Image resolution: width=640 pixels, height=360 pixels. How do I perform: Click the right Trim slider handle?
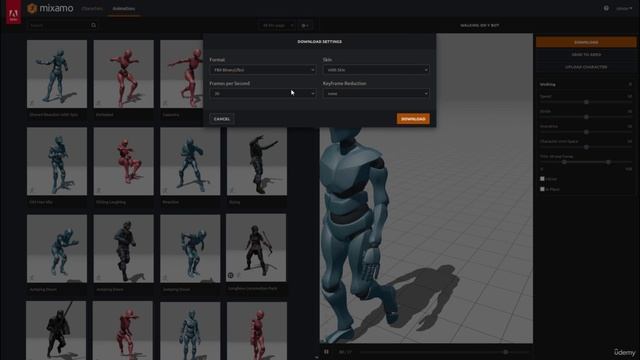pyautogui.click(x=608, y=162)
